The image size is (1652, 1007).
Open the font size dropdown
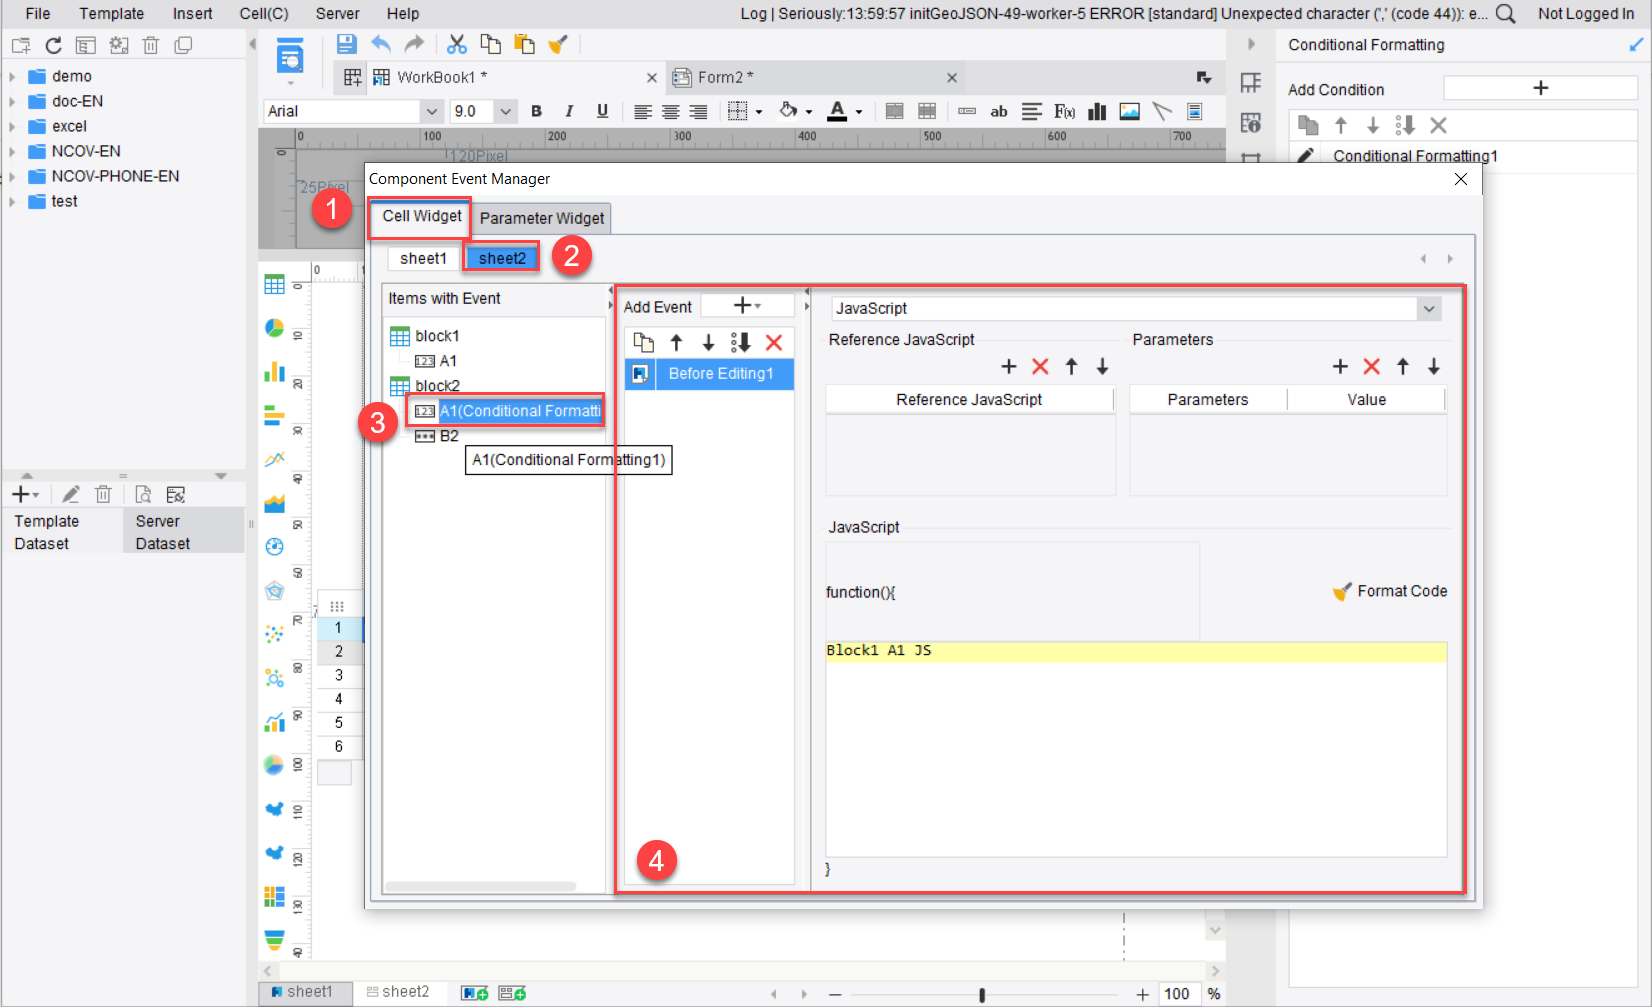(x=505, y=111)
